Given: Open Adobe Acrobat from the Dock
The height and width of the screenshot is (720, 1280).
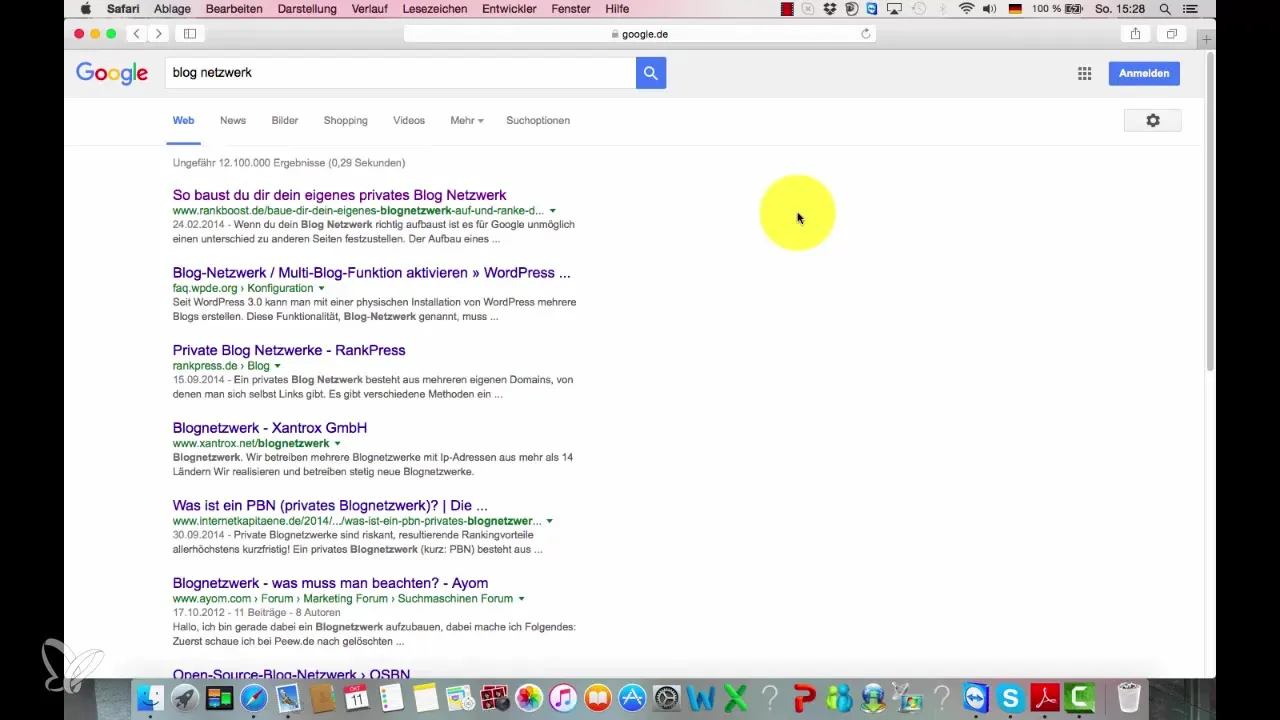Looking at the screenshot, I should tap(1045, 698).
